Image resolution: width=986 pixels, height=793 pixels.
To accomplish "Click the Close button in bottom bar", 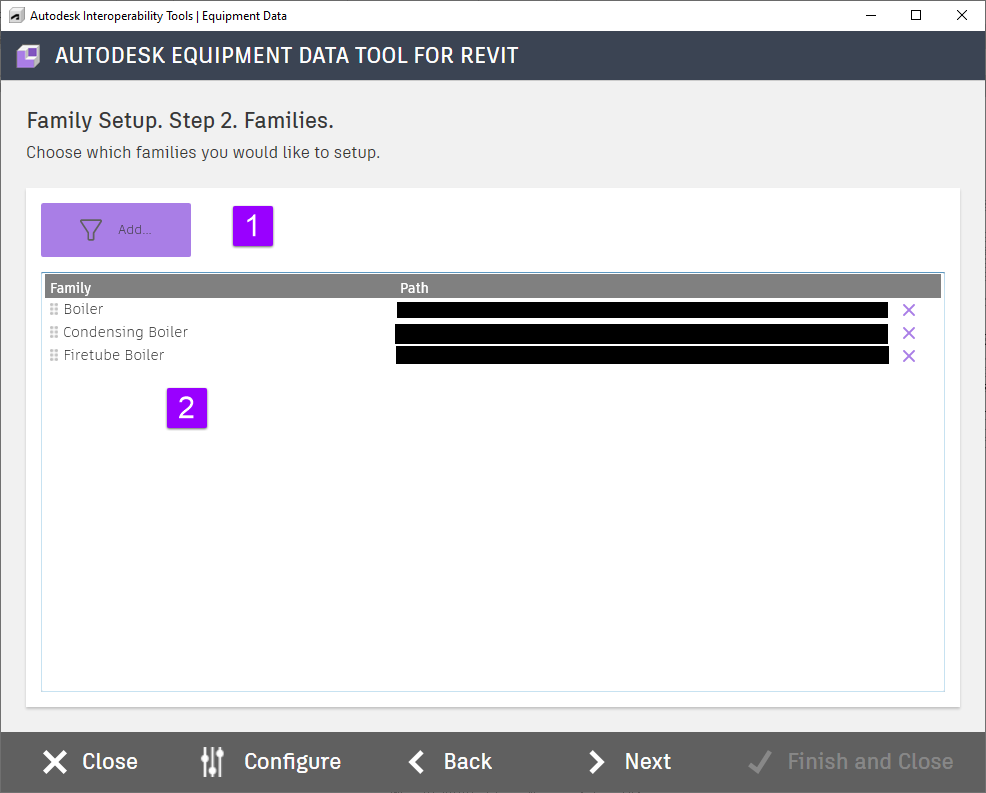I will click(x=90, y=762).
